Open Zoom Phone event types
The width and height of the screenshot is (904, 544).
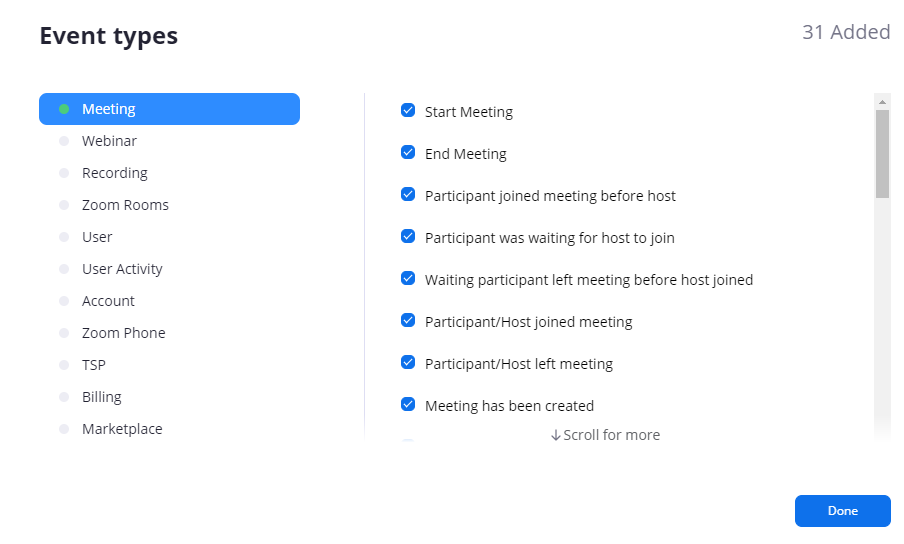coord(123,333)
